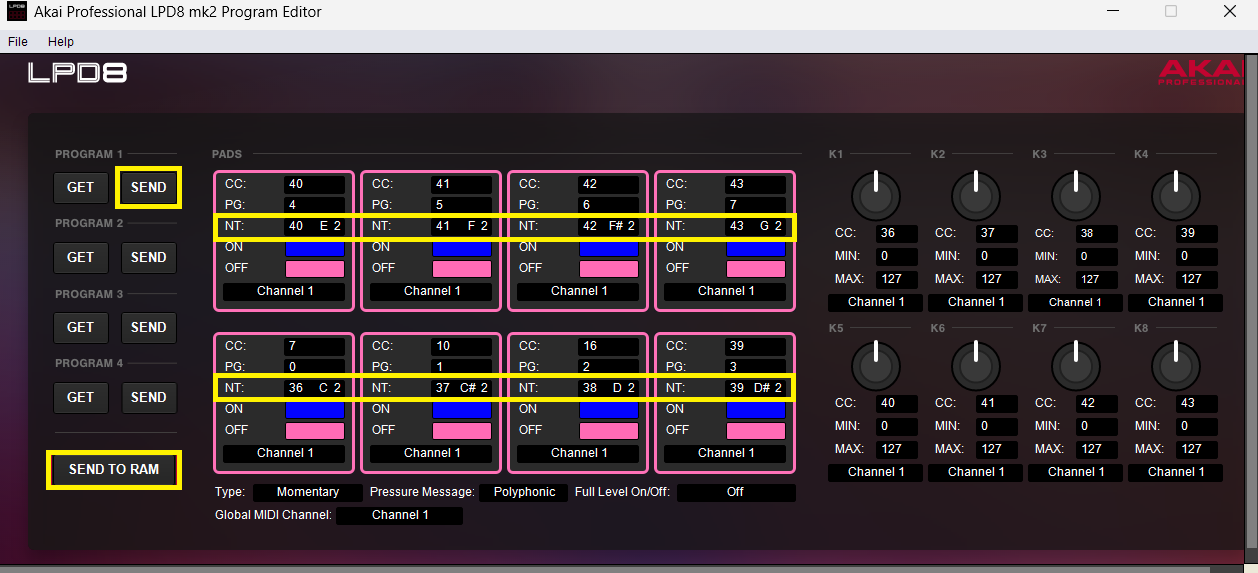Click SEND for Program 1
Viewport: 1258px width, 573px height.
tap(148, 187)
